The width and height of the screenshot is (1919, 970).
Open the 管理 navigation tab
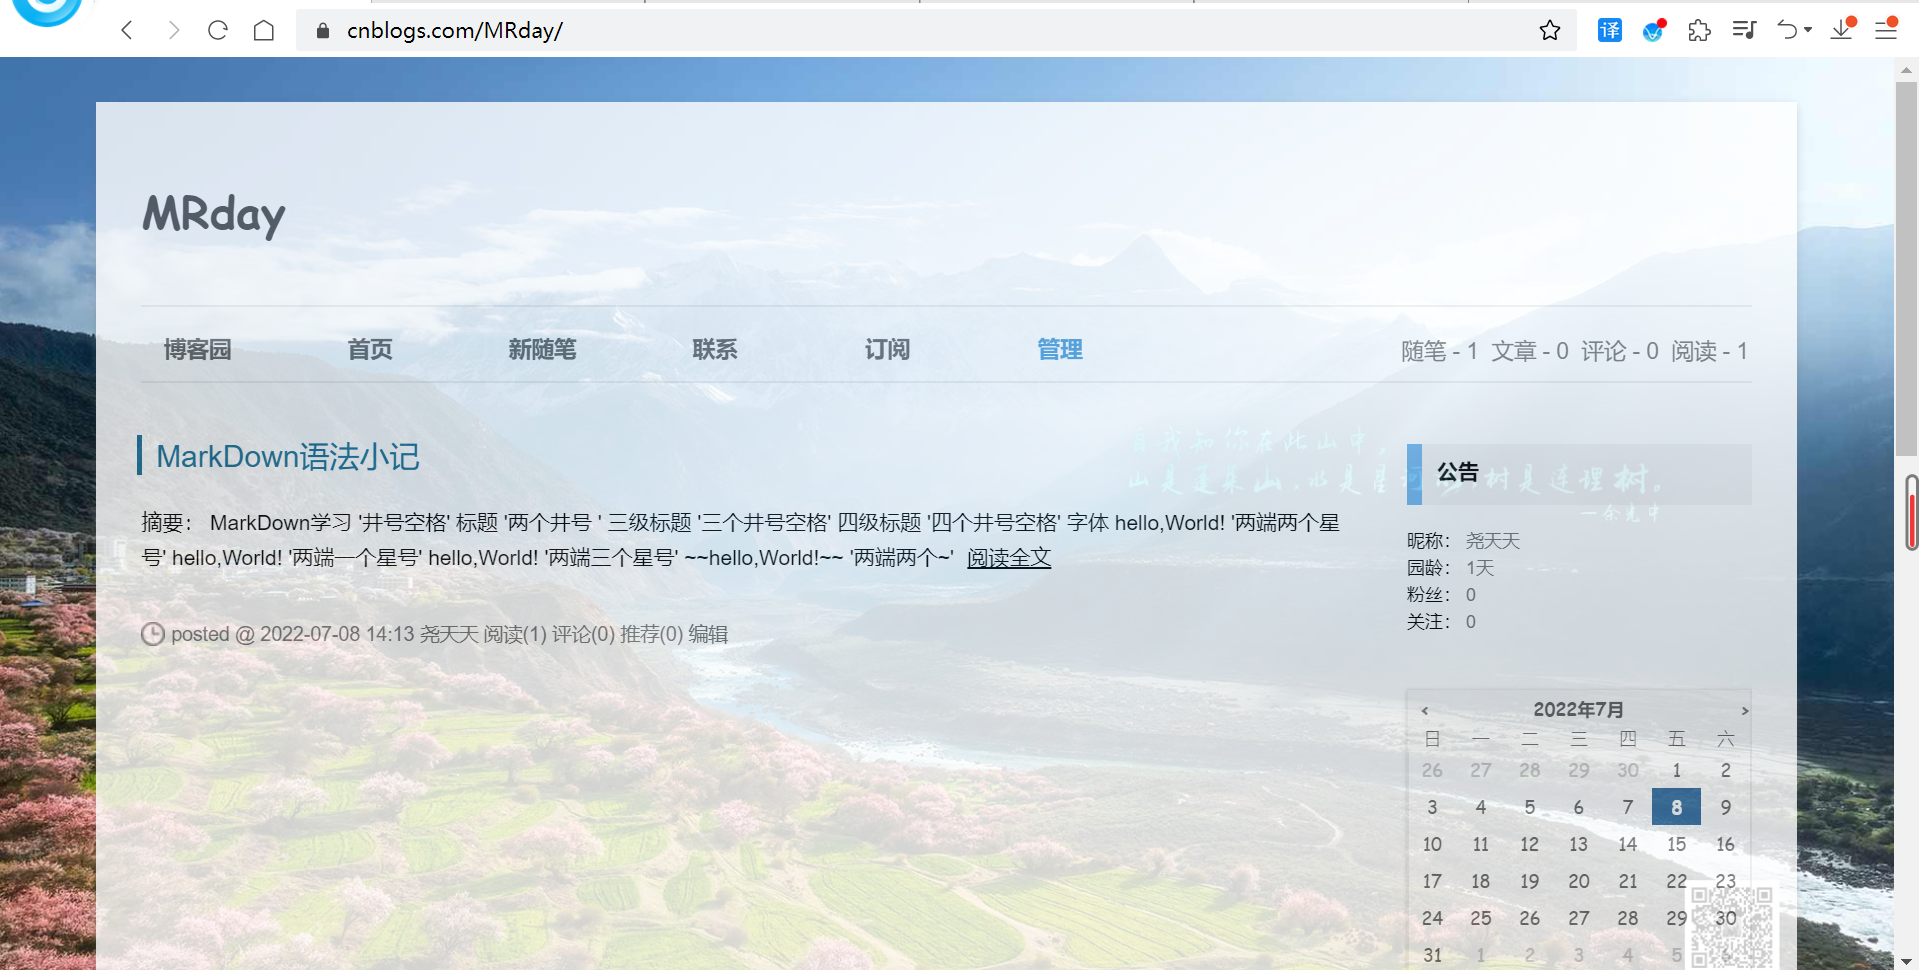1059,349
